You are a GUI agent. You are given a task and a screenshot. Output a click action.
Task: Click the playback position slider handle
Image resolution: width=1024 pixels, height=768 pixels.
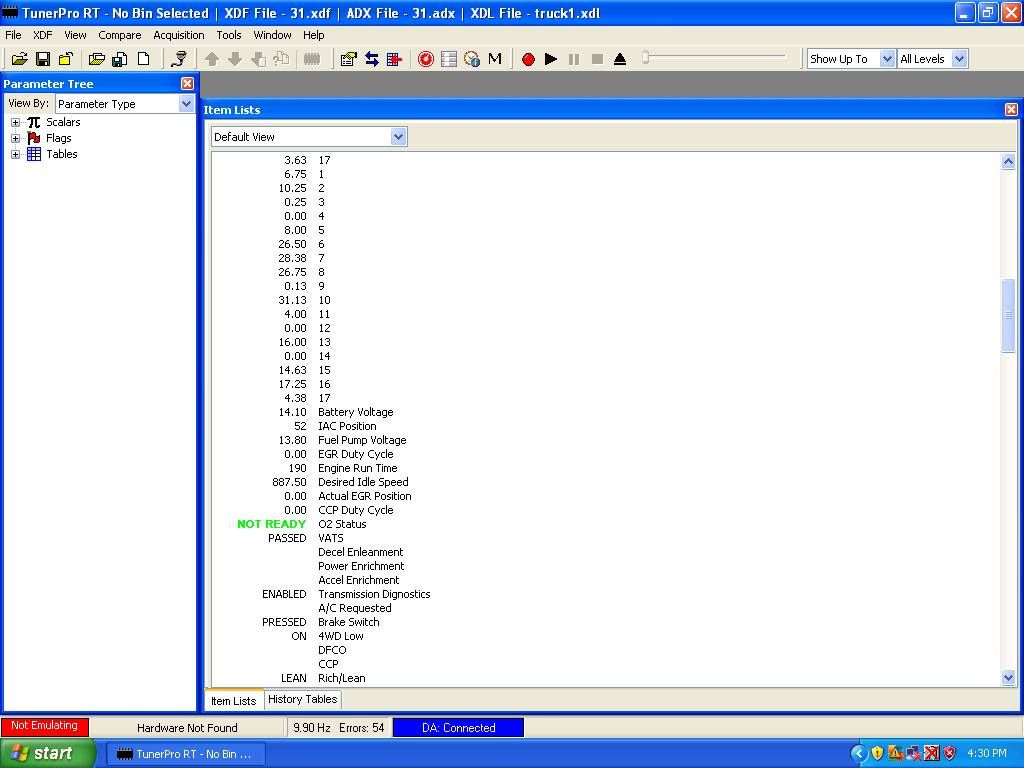(x=646, y=58)
